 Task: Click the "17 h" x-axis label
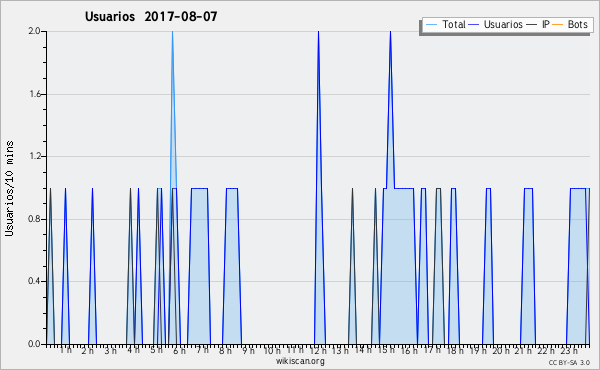[432, 350]
